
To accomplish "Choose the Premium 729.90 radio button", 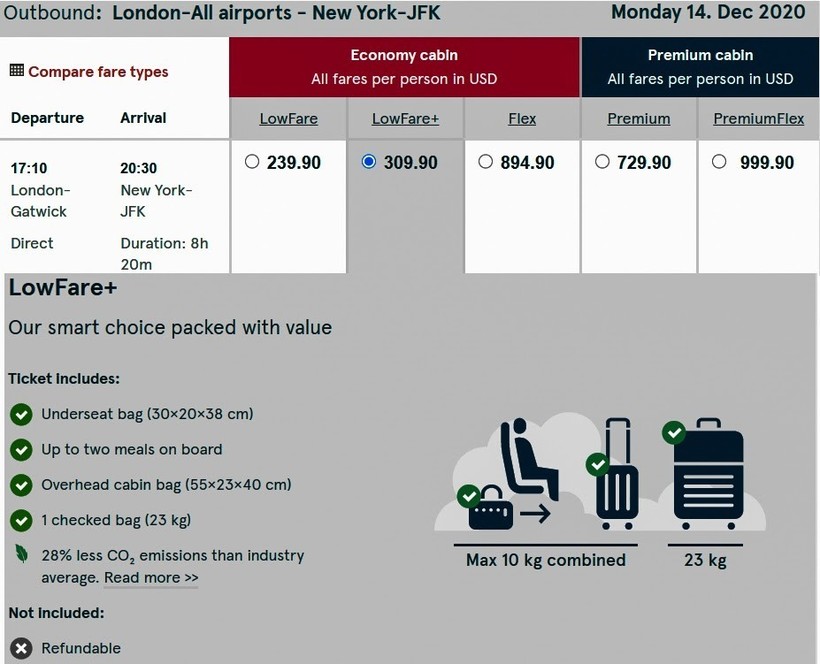I will (x=602, y=162).
